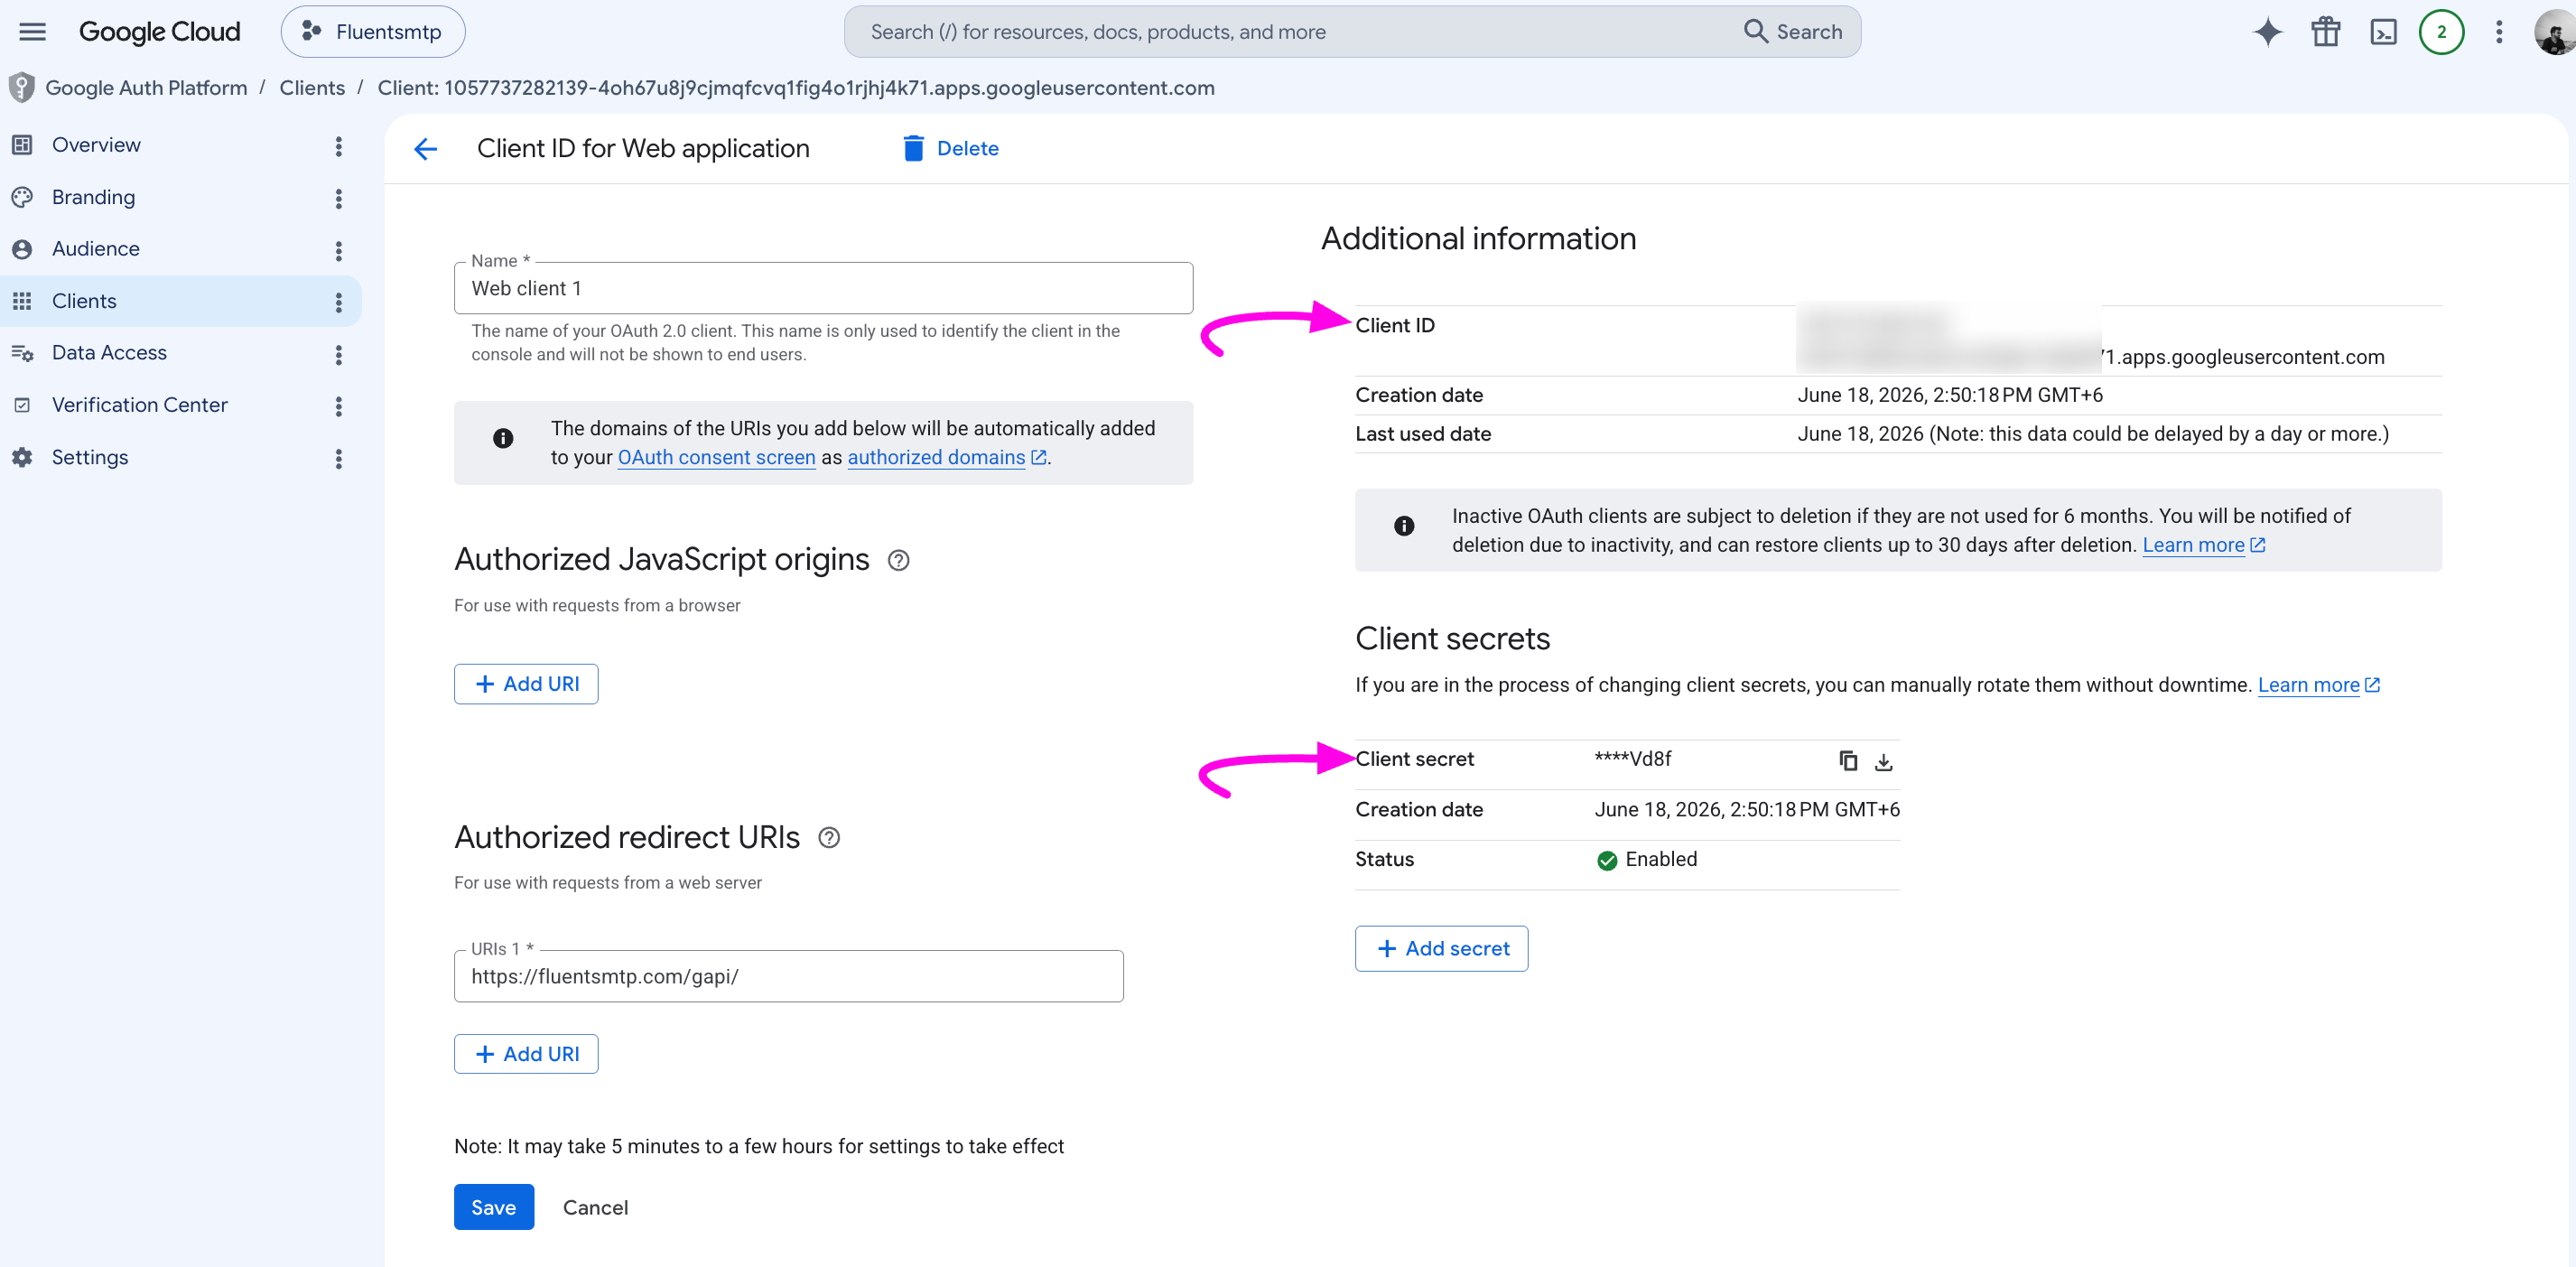2576x1267 pixels.
Task: Open the Settings row three-dot menu
Action: tap(338, 458)
